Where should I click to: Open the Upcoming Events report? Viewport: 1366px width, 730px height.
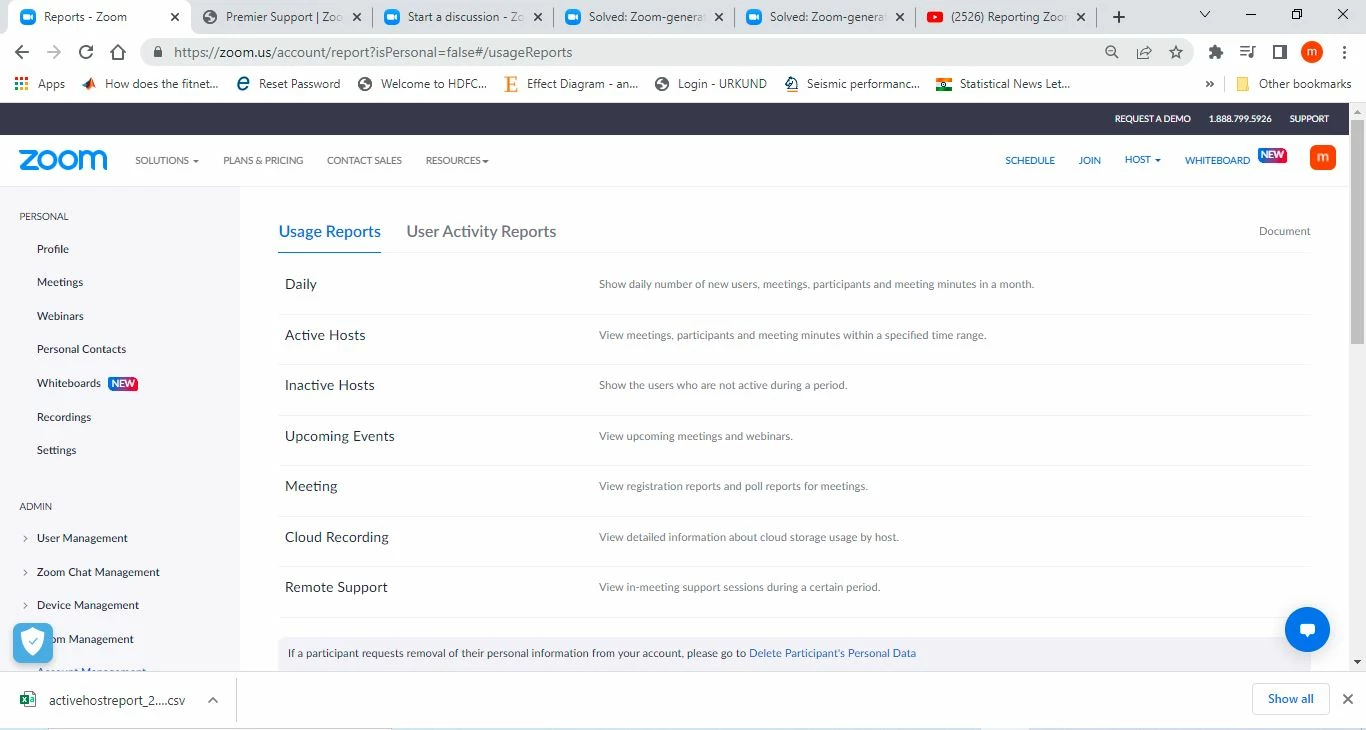click(x=339, y=436)
